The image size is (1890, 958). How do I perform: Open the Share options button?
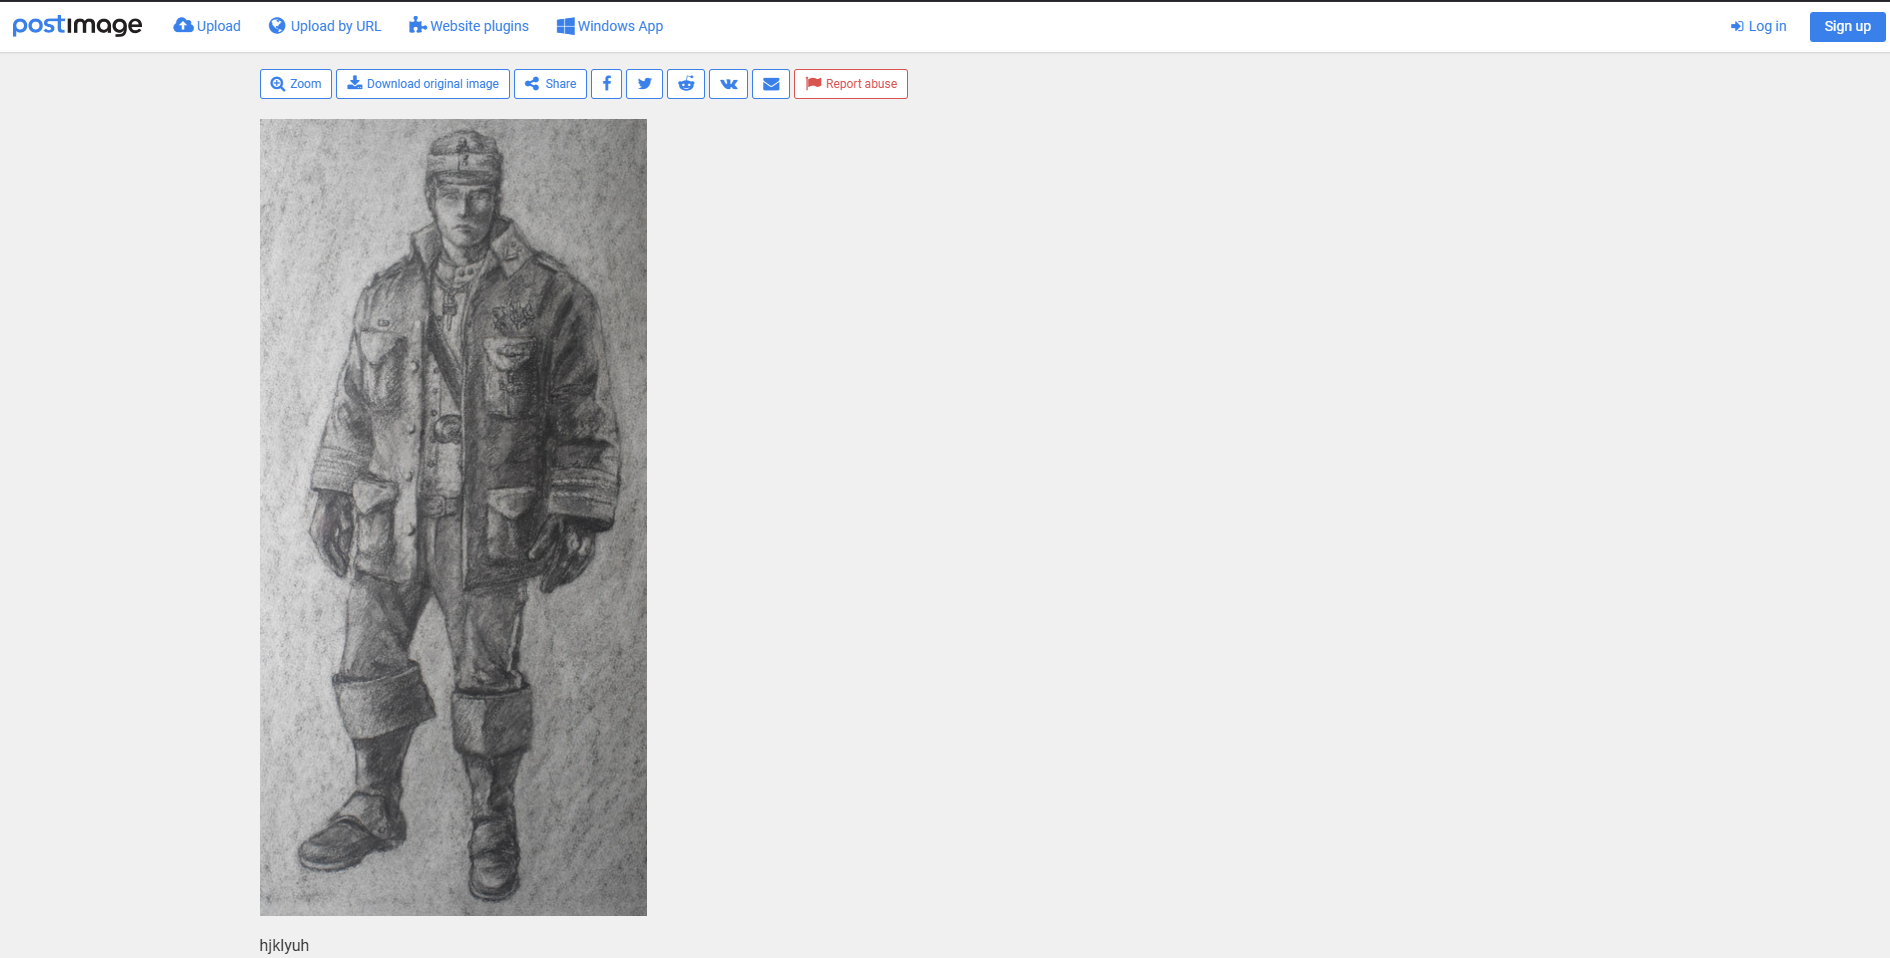[550, 84]
